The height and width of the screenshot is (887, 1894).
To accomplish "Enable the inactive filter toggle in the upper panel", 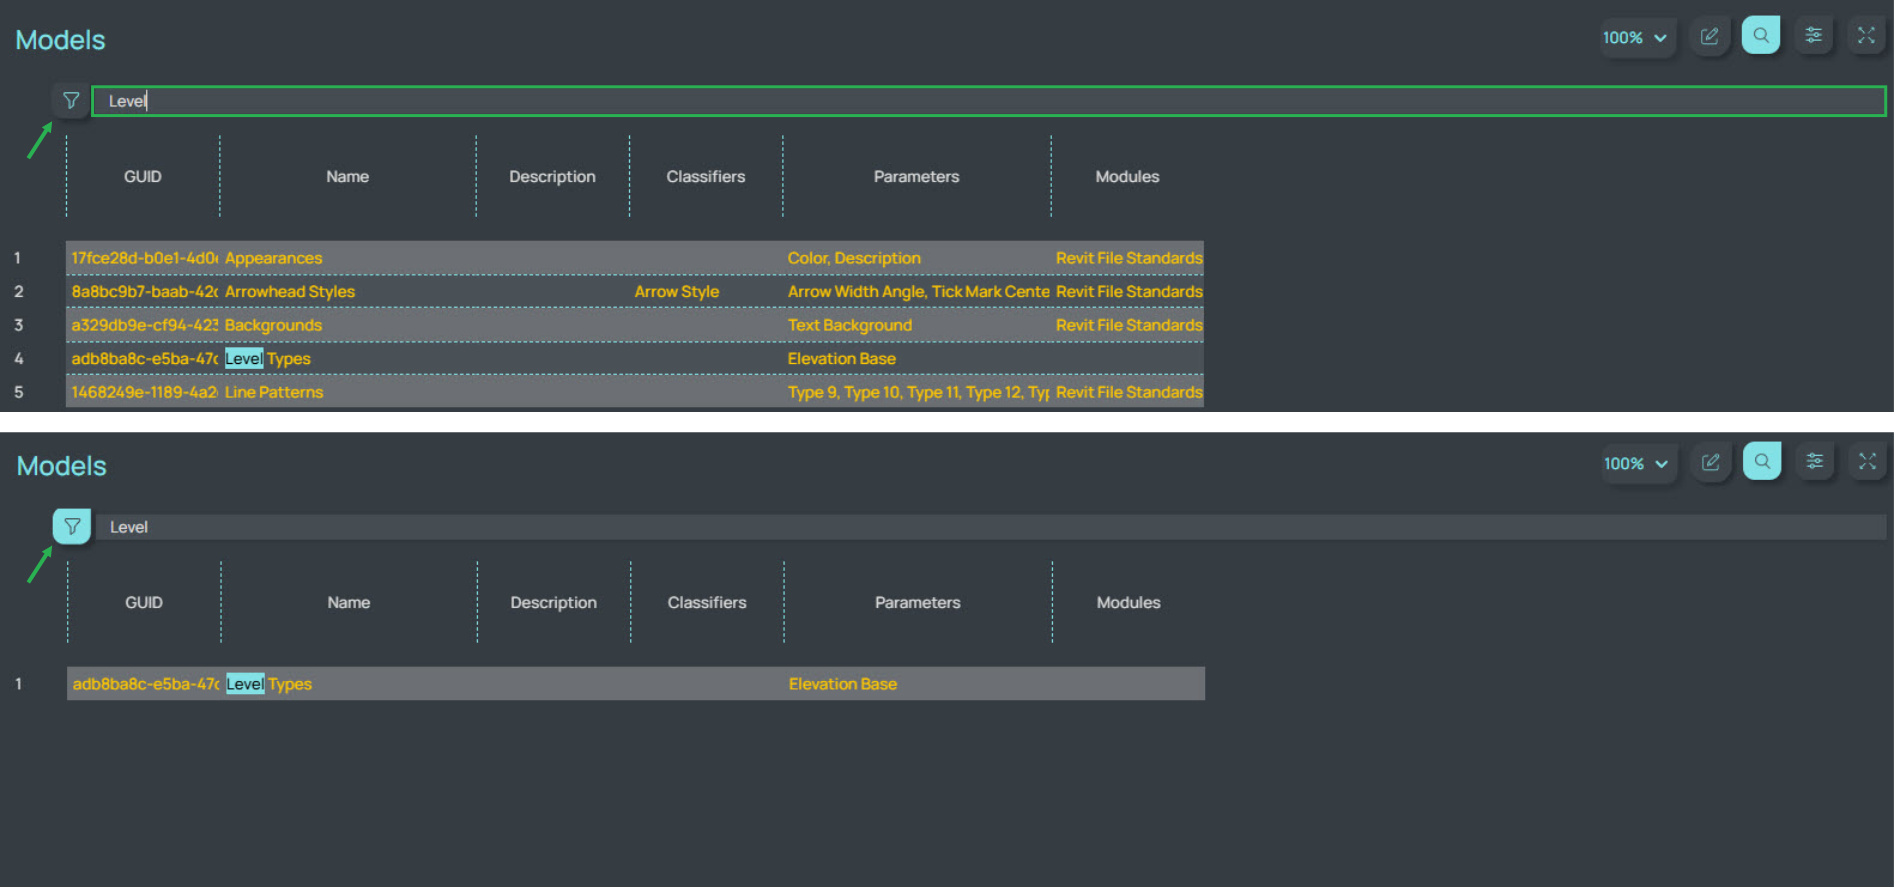I will [71, 101].
